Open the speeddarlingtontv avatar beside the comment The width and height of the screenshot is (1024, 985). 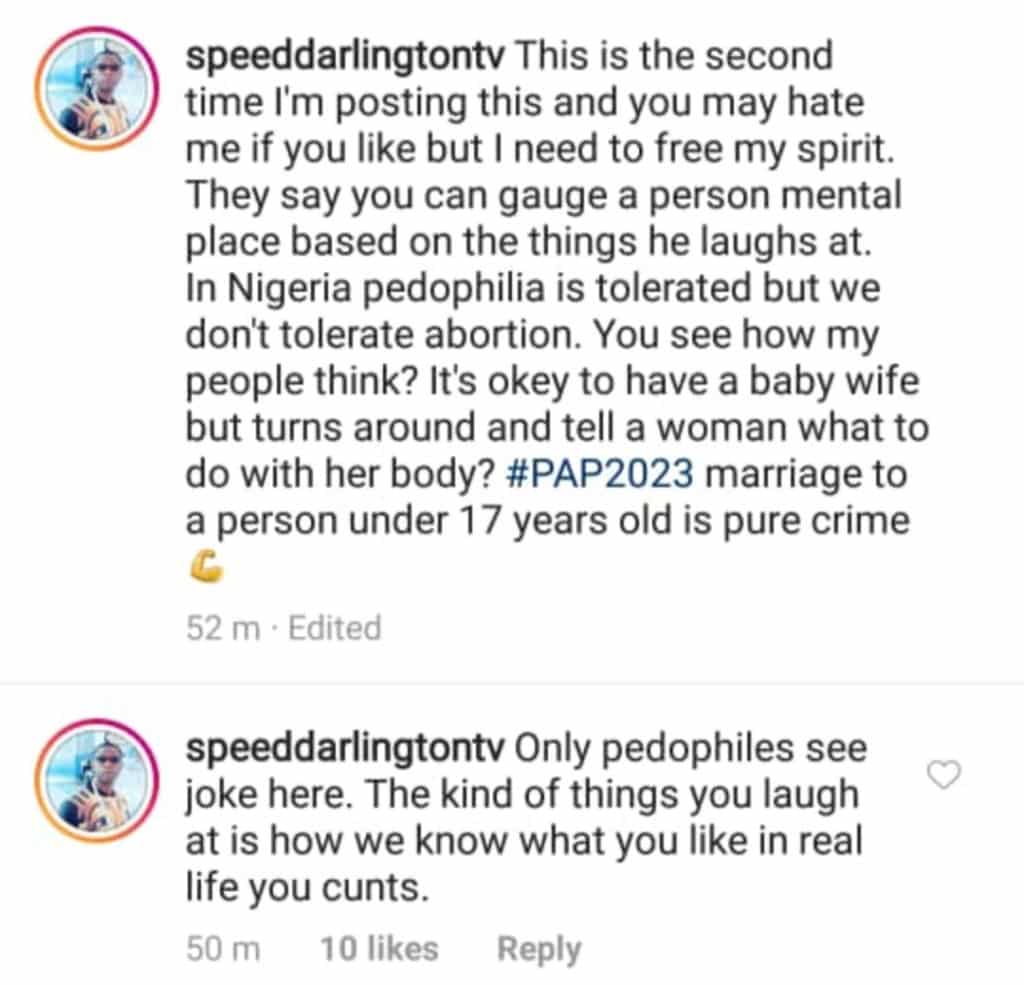[x=97, y=781]
